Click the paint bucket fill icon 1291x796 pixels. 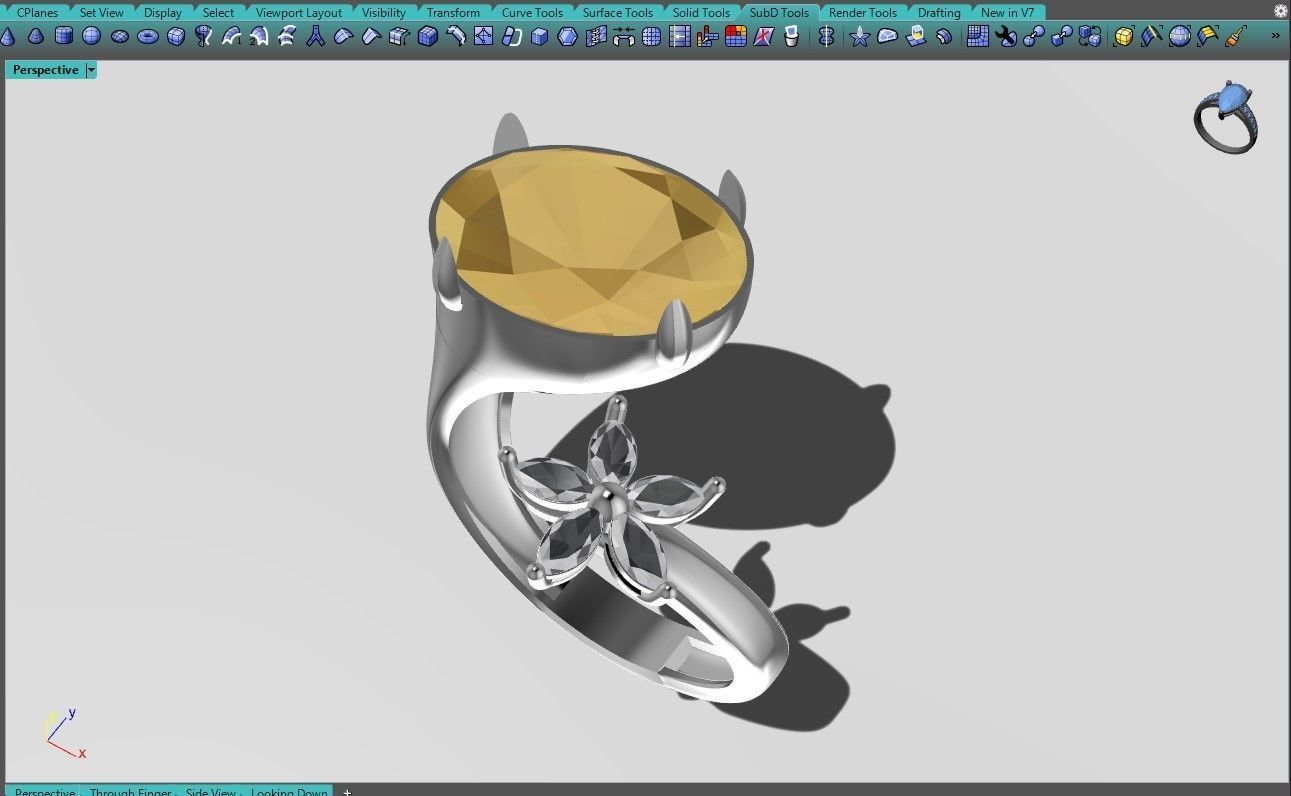click(x=792, y=37)
